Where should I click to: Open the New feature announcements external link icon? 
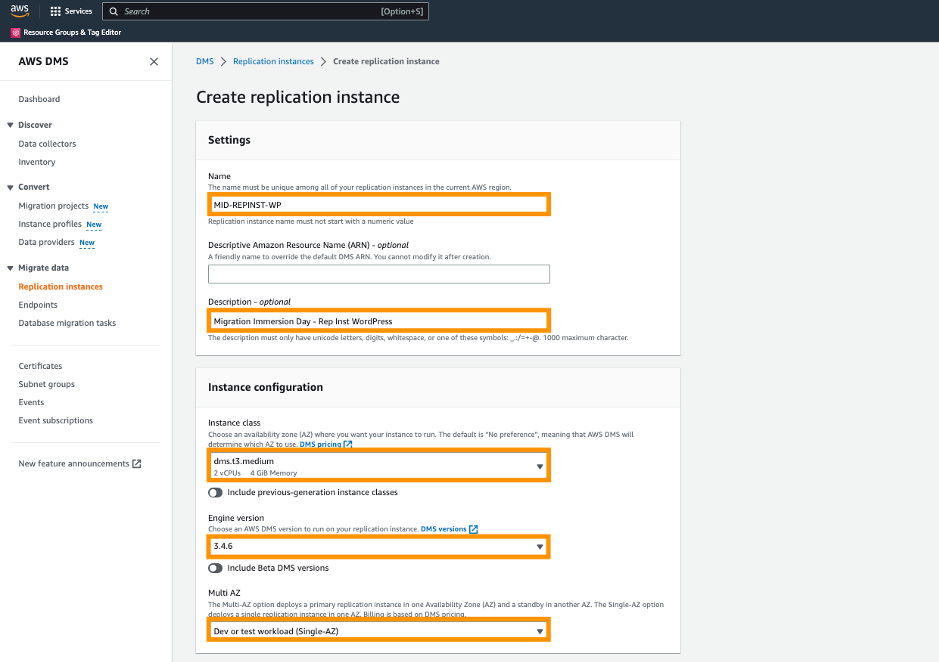coord(137,464)
